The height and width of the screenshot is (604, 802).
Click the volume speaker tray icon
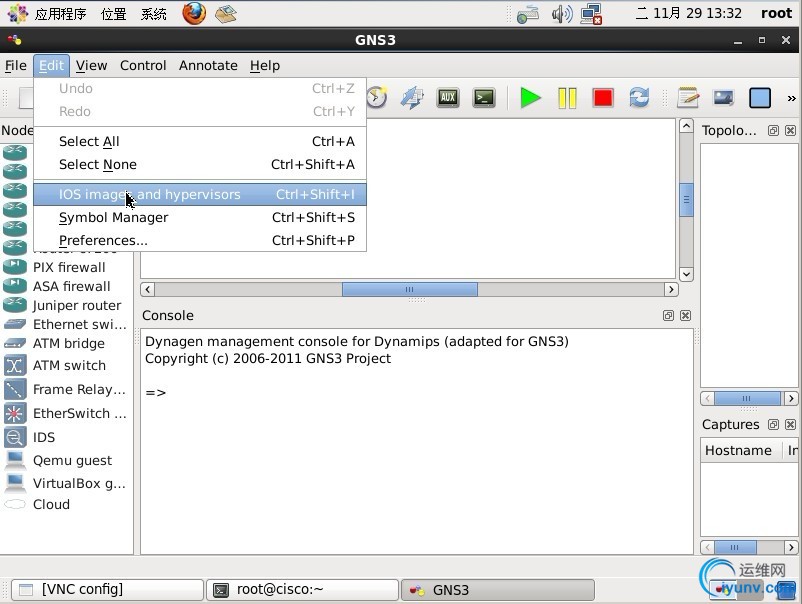[x=561, y=14]
